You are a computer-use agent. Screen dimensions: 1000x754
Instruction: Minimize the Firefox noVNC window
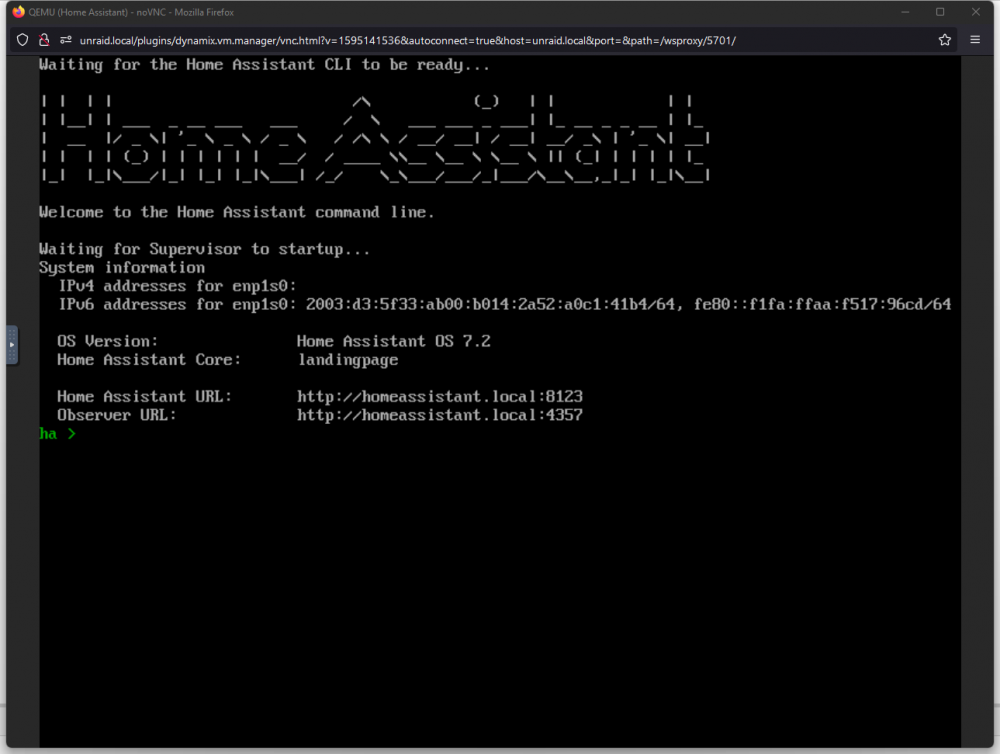[904, 12]
